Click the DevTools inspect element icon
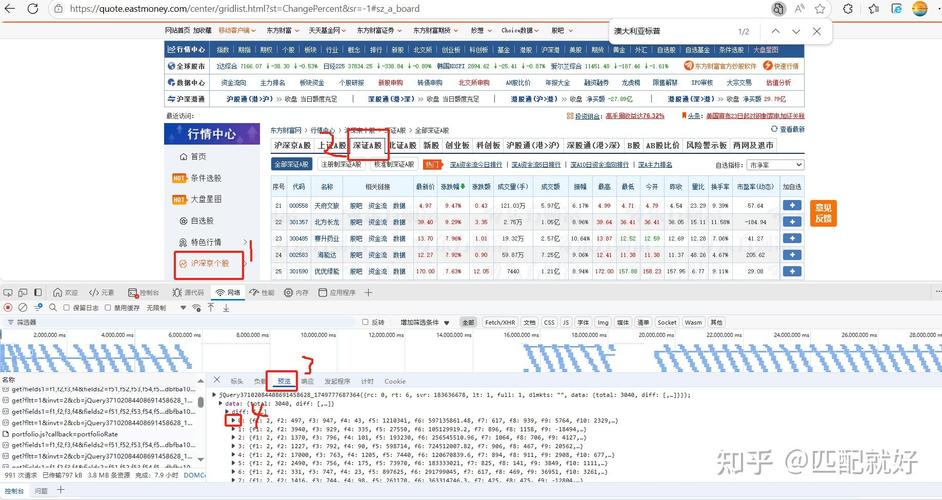The image size is (942, 500). [x=8, y=293]
